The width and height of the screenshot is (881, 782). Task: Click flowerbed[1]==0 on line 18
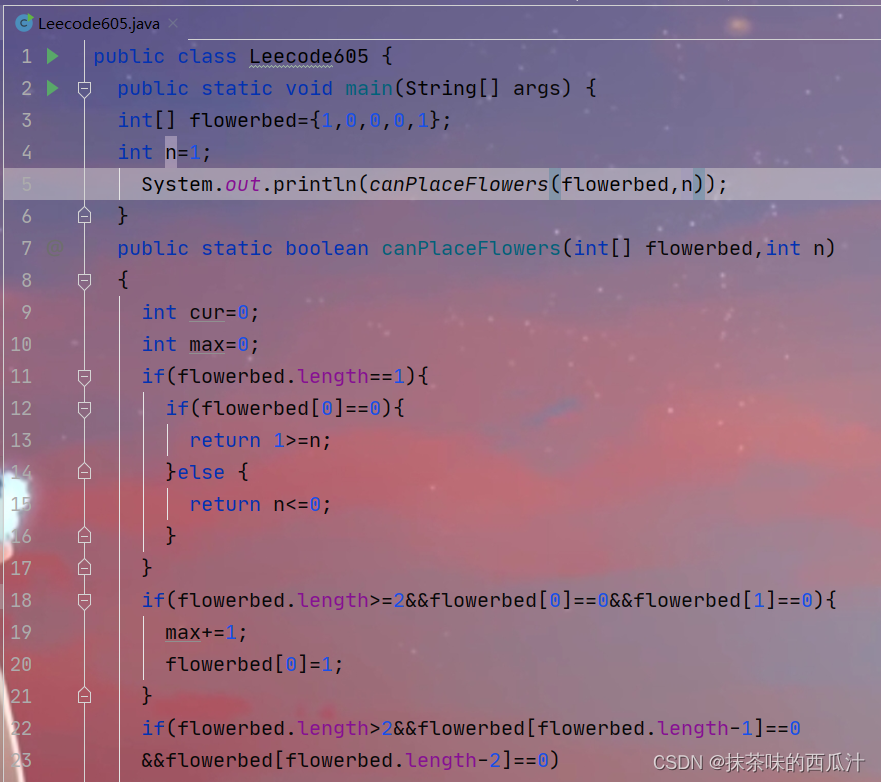(723, 601)
